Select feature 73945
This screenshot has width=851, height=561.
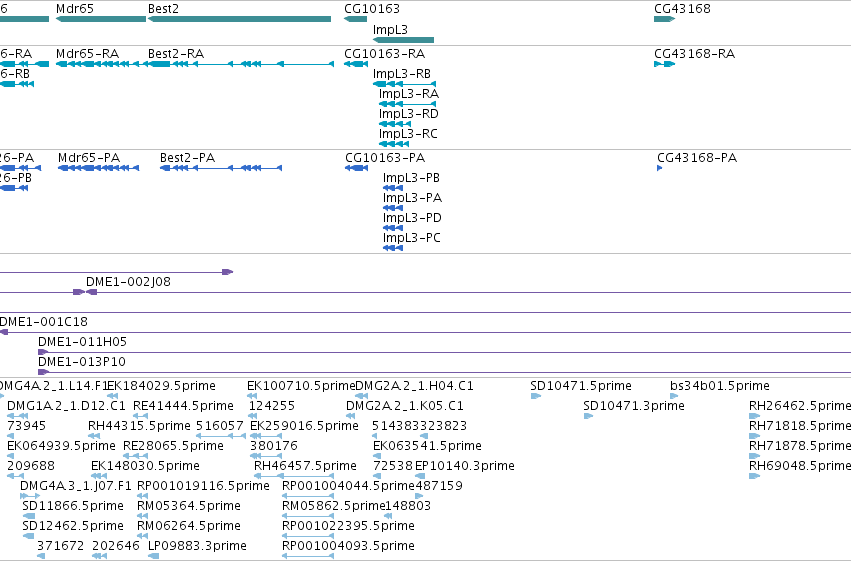point(10,436)
